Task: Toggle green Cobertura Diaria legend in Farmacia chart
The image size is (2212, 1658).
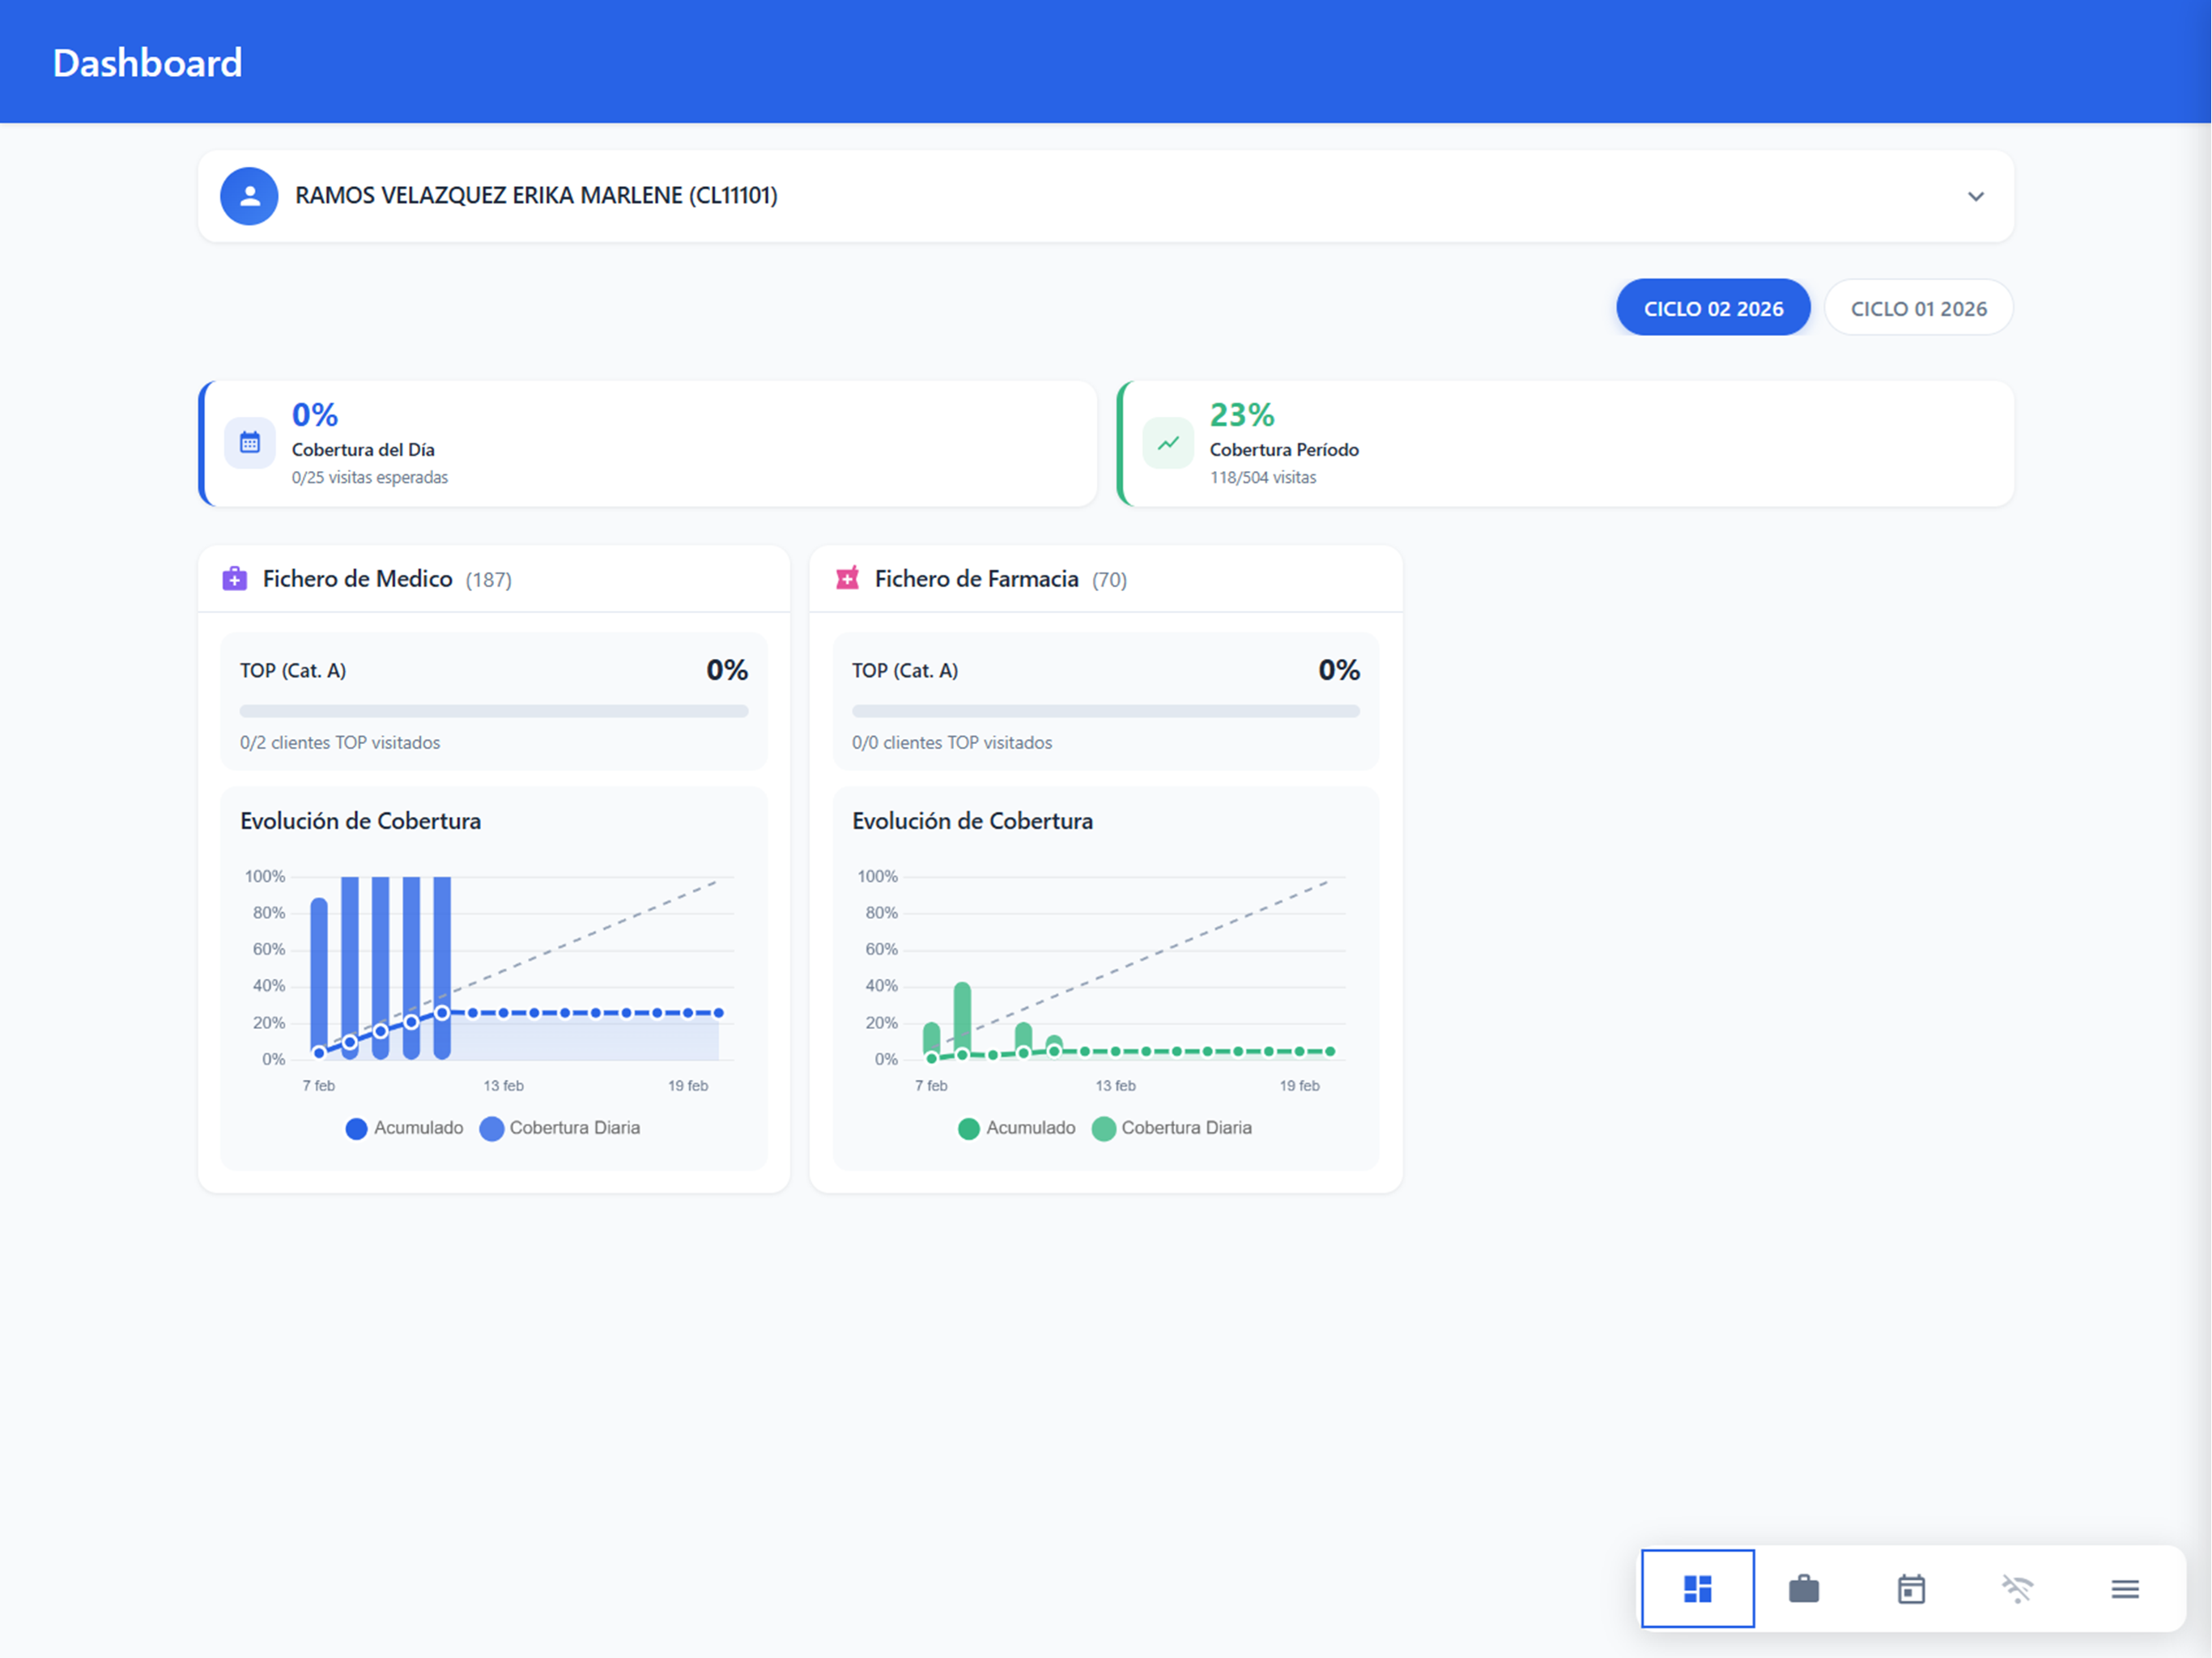Action: 1172,1128
